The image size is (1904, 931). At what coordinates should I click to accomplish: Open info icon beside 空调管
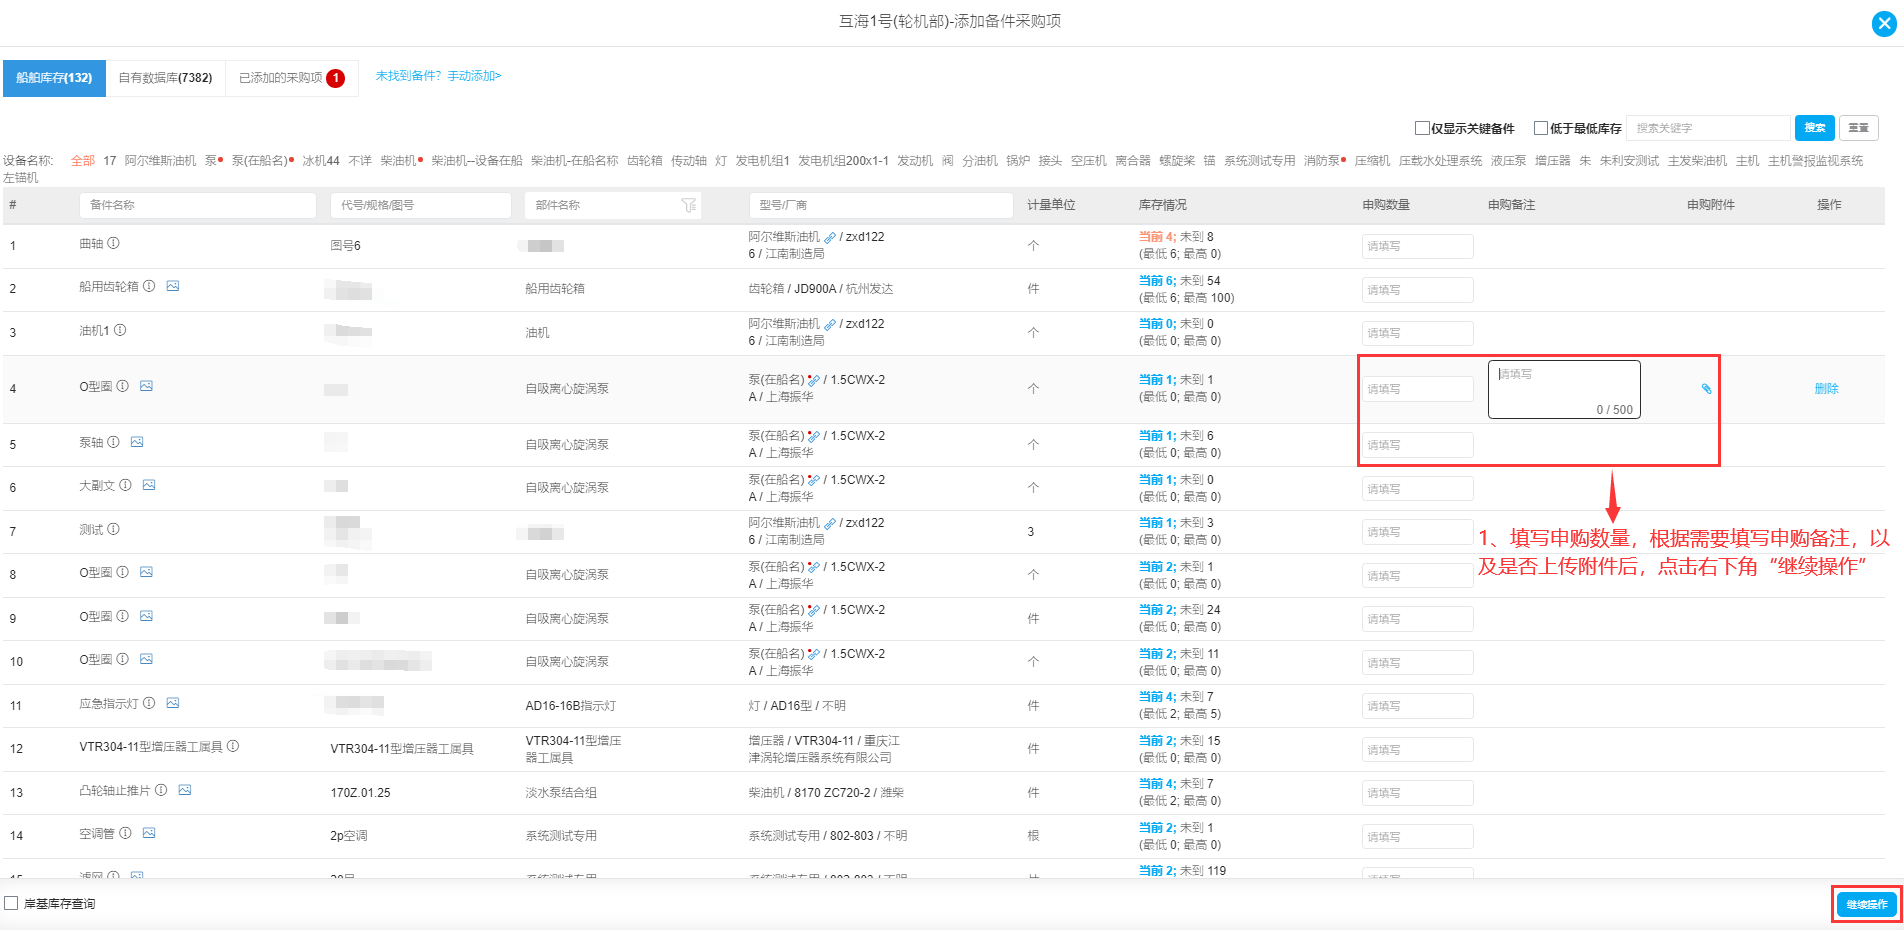pyautogui.click(x=125, y=833)
